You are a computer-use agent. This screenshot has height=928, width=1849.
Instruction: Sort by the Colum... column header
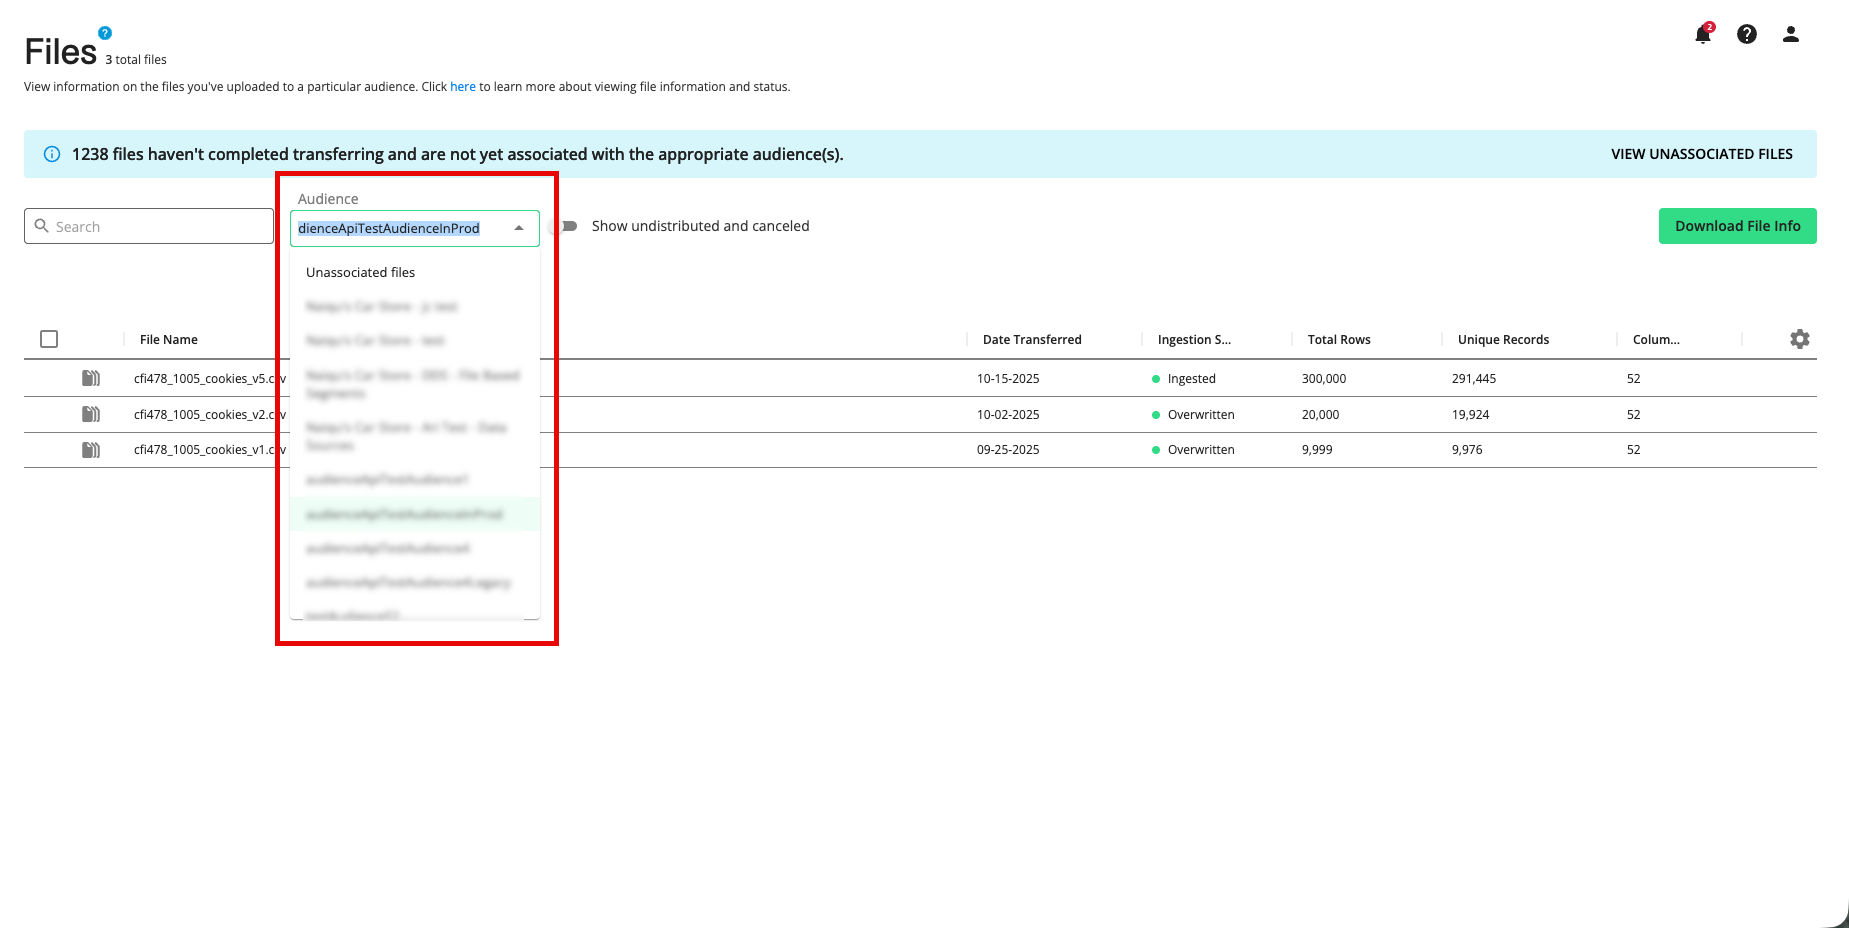click(x=1656, y=340)
